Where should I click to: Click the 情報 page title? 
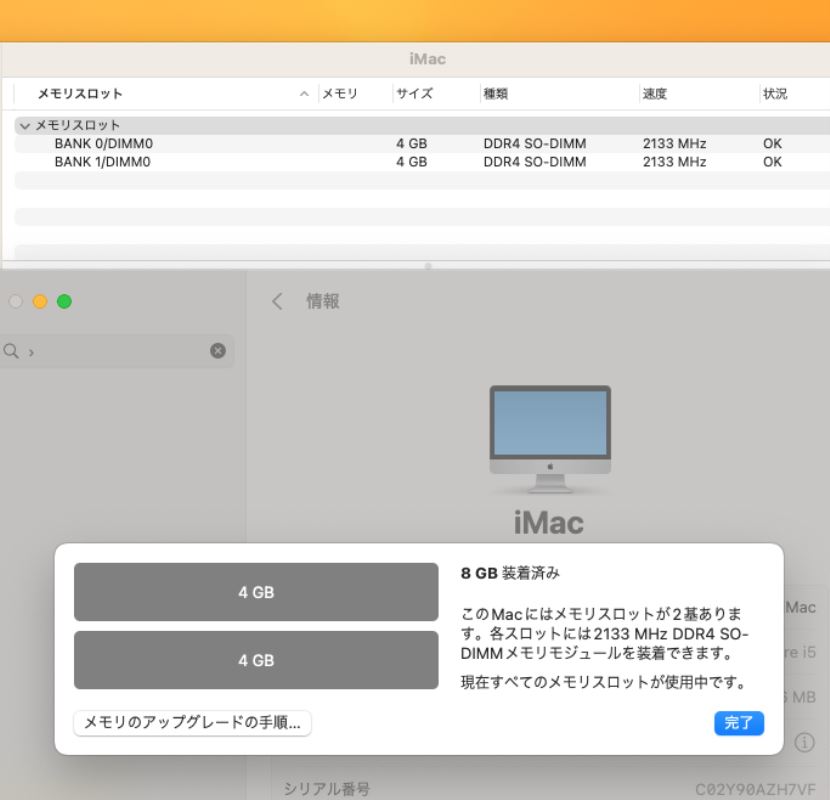[x=323, y=301]
